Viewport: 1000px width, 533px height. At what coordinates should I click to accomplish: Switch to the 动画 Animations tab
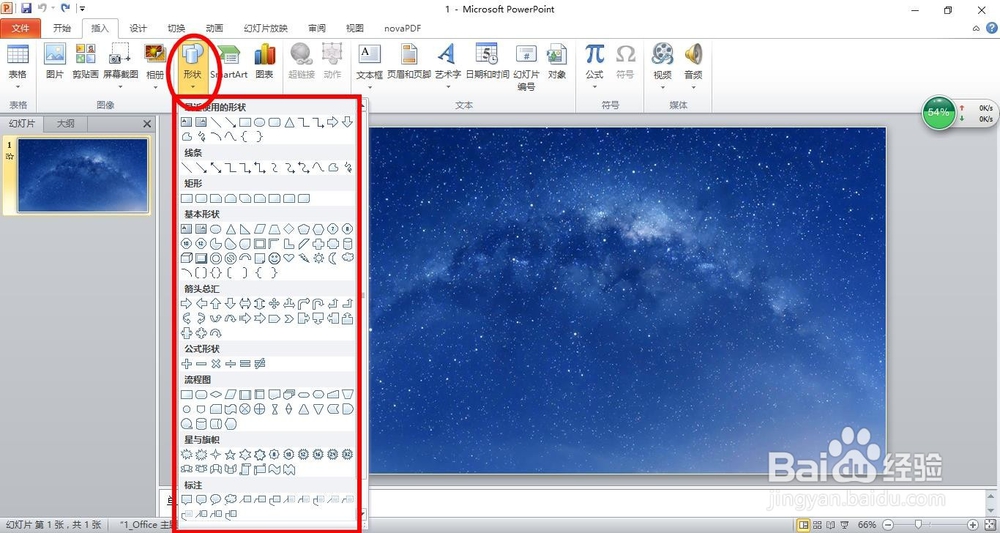(x=214, y=28)
